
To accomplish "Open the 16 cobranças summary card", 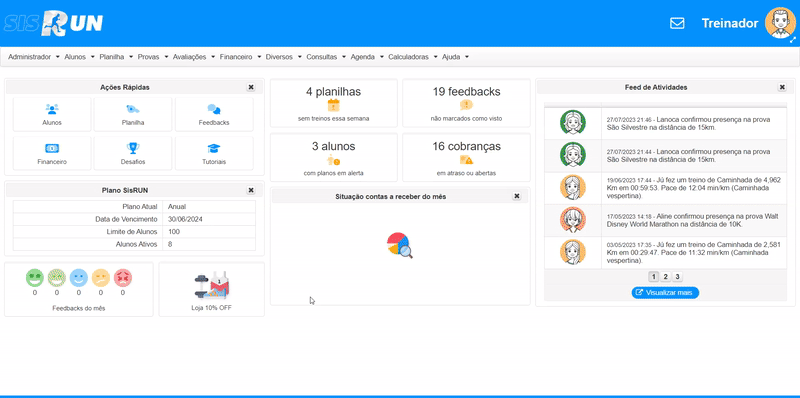I will (466, 158).
